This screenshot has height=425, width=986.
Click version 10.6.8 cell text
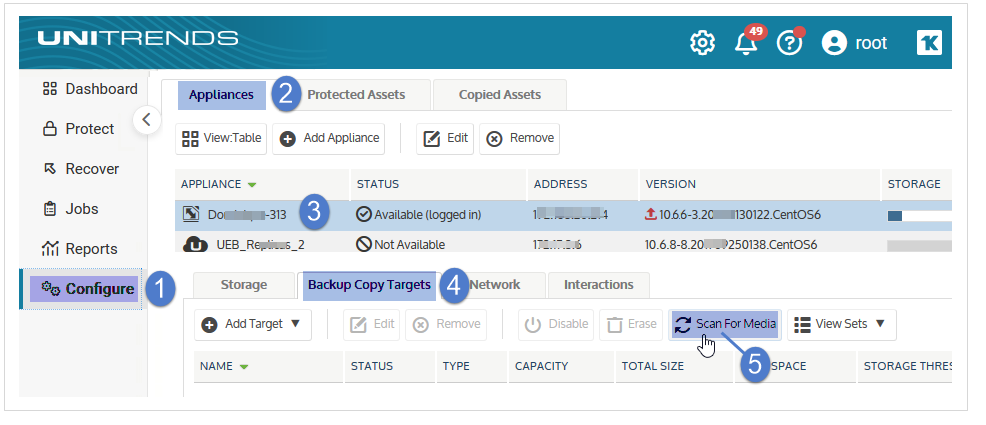(731, 245)
